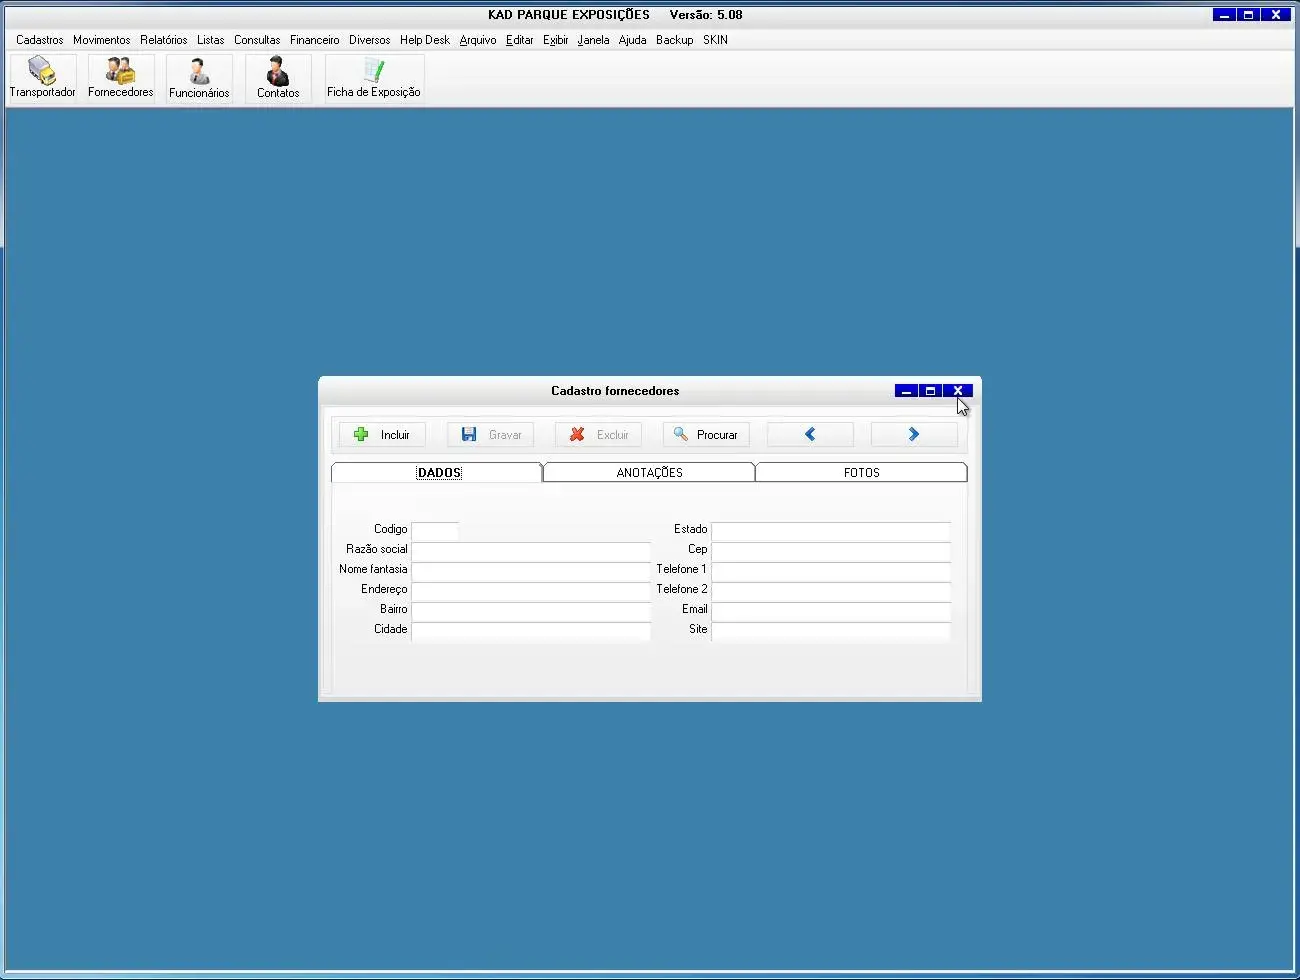Click the Gravar save button
Screen dimensions: 1300x980
tap(491, 435)
